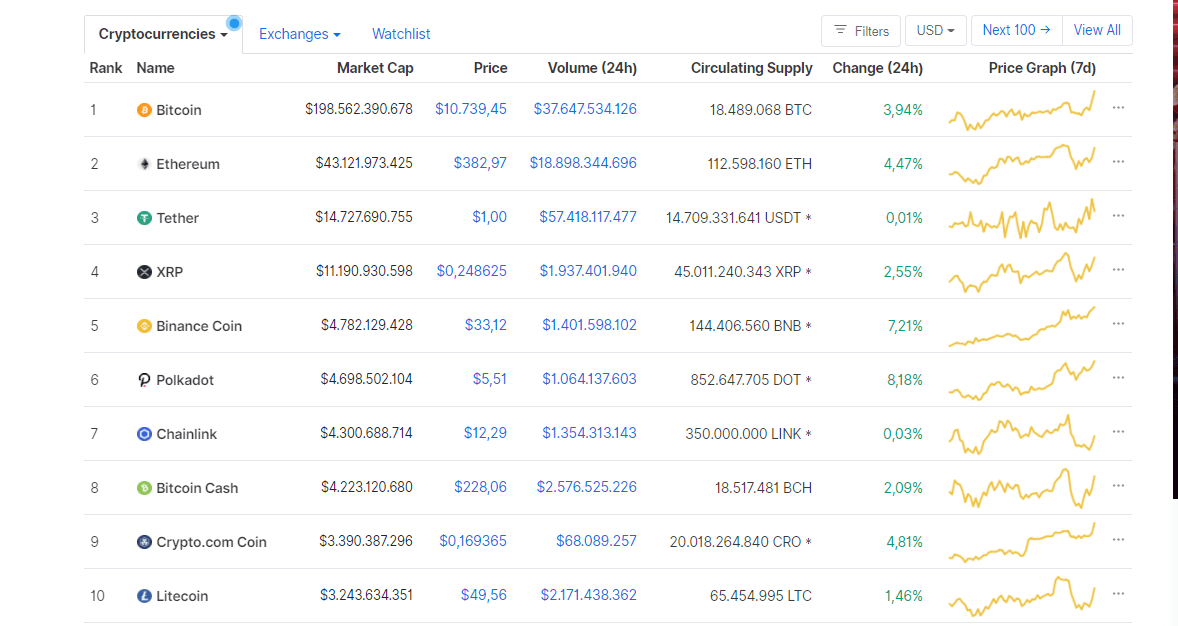Screen dimensions: 1178x626
Task: Open Ethereum 7-day price graph
Action: point(1021,164)
